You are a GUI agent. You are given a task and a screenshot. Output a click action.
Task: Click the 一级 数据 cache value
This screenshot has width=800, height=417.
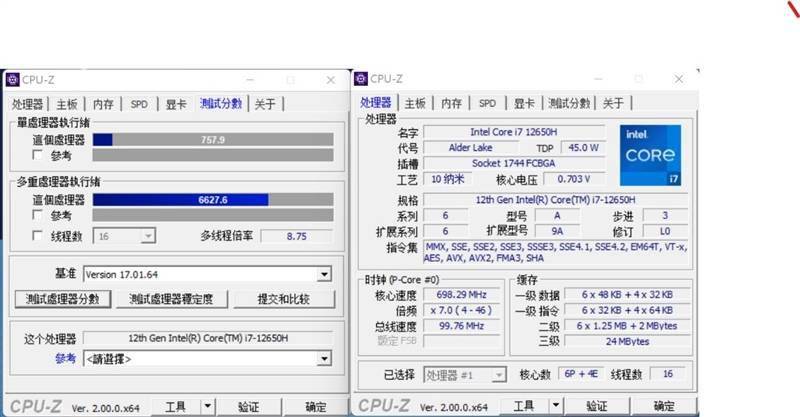coord(627,295)
